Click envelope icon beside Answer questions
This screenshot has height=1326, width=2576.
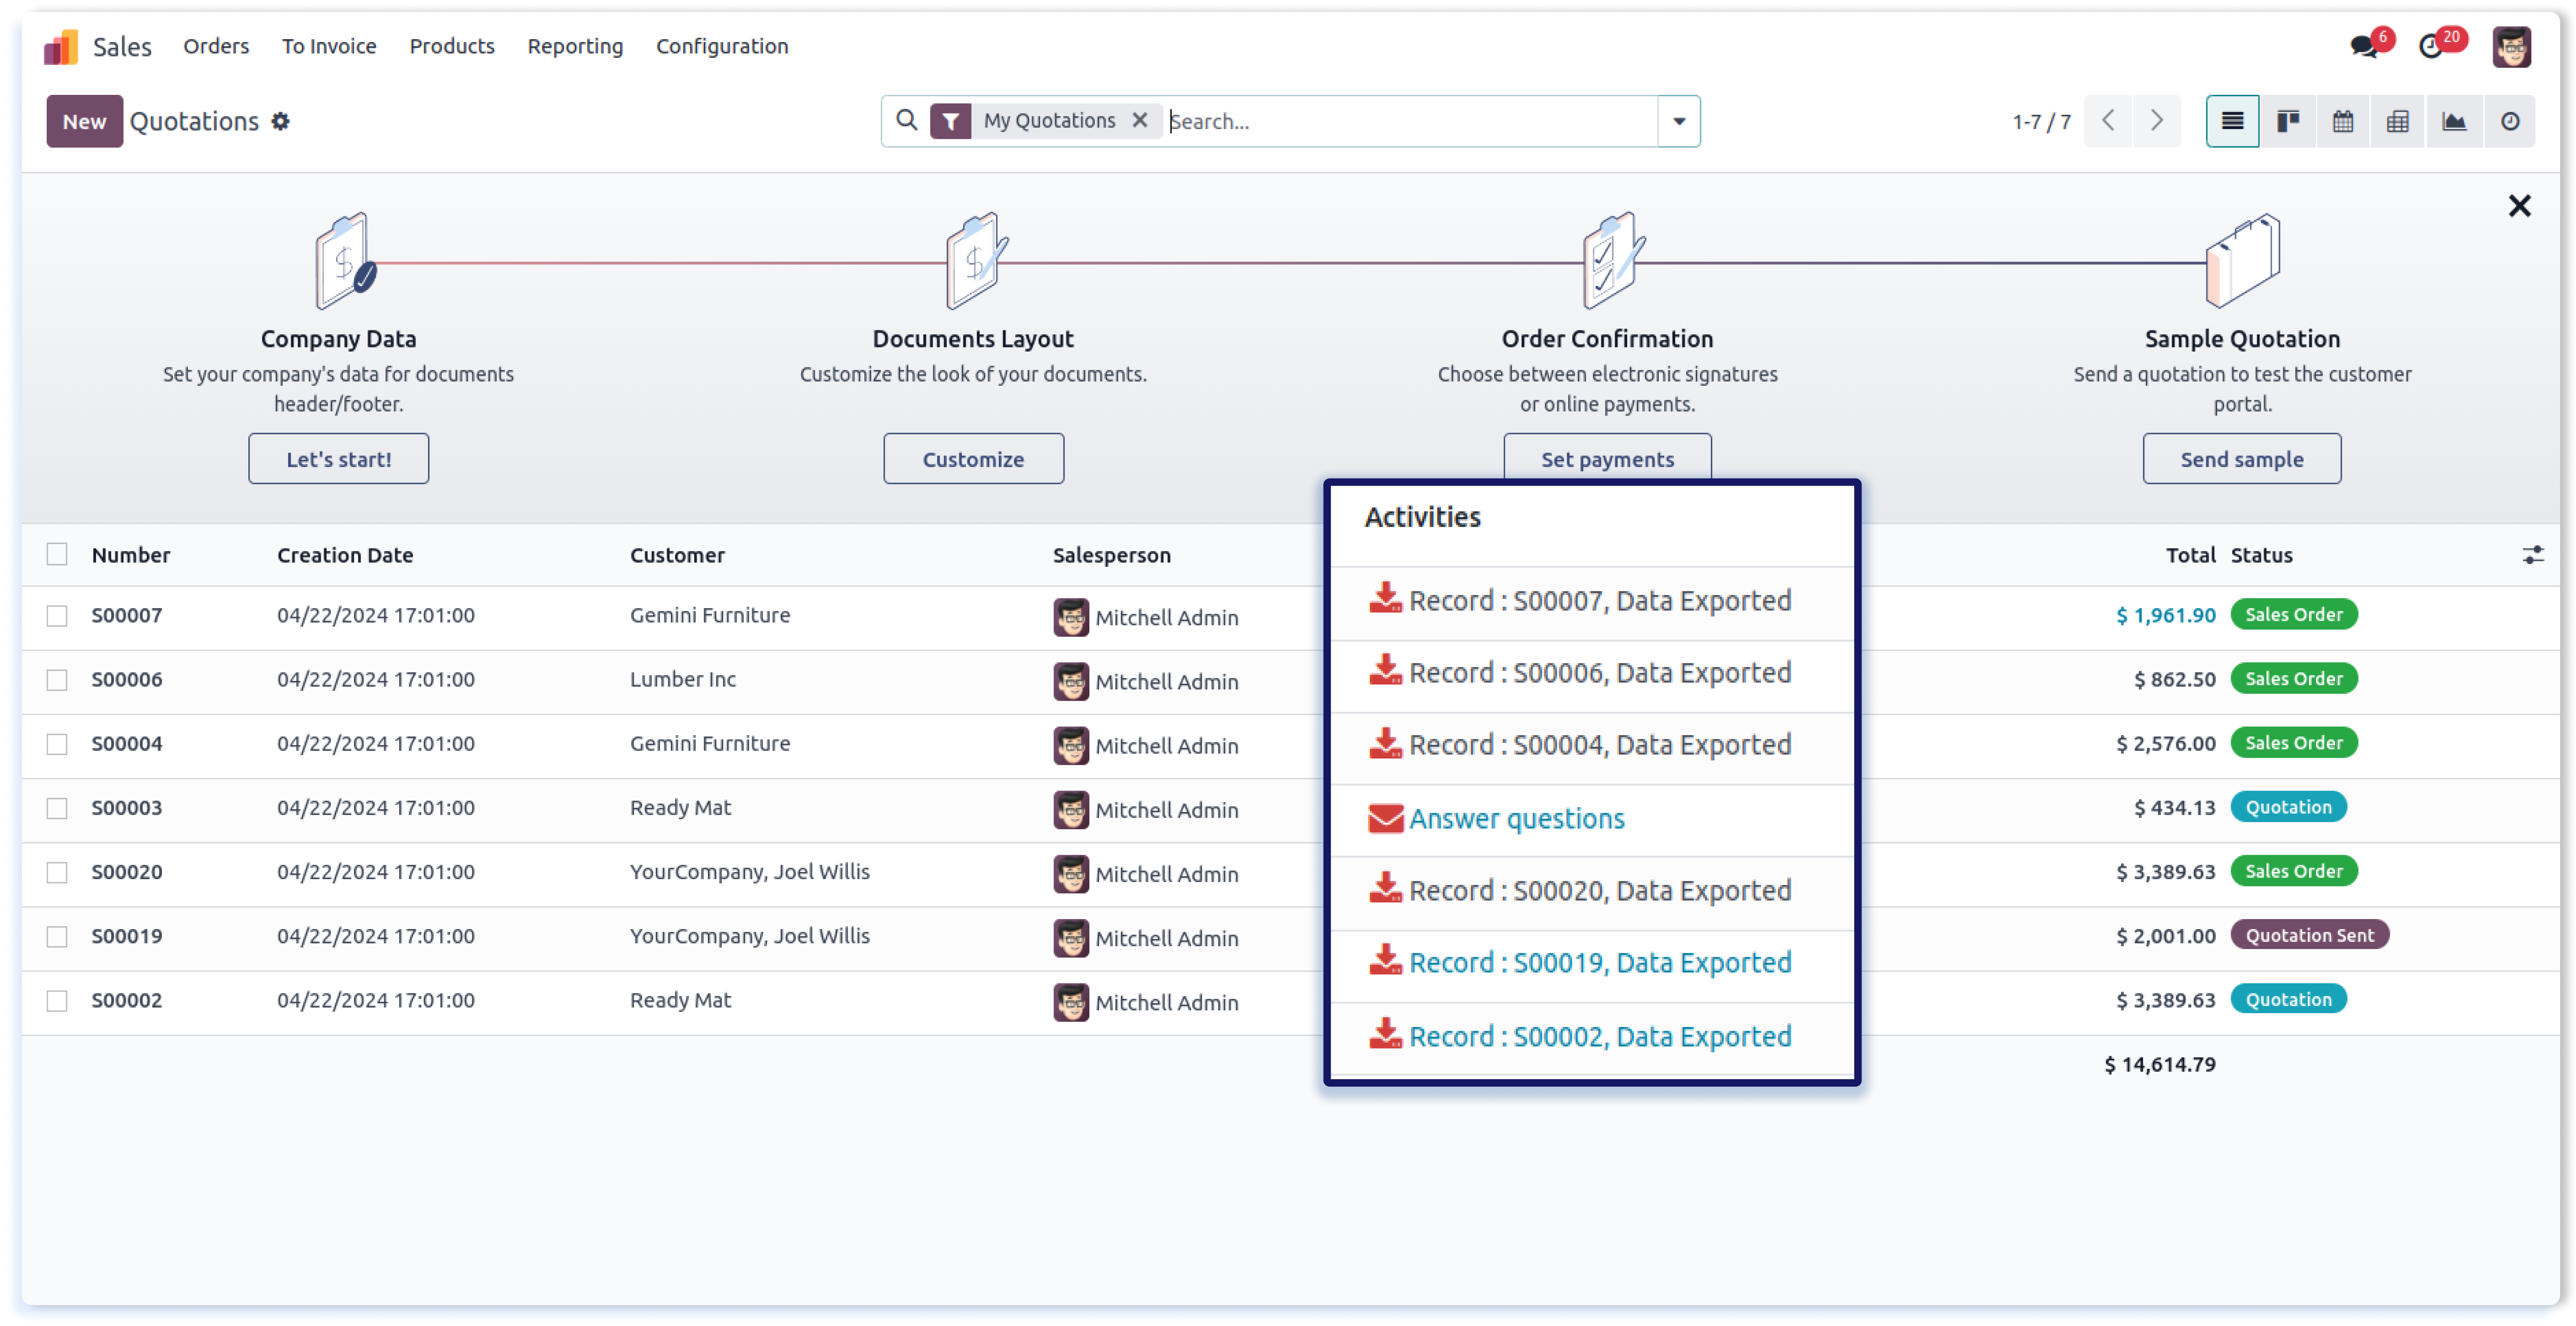pos(1385,819)
